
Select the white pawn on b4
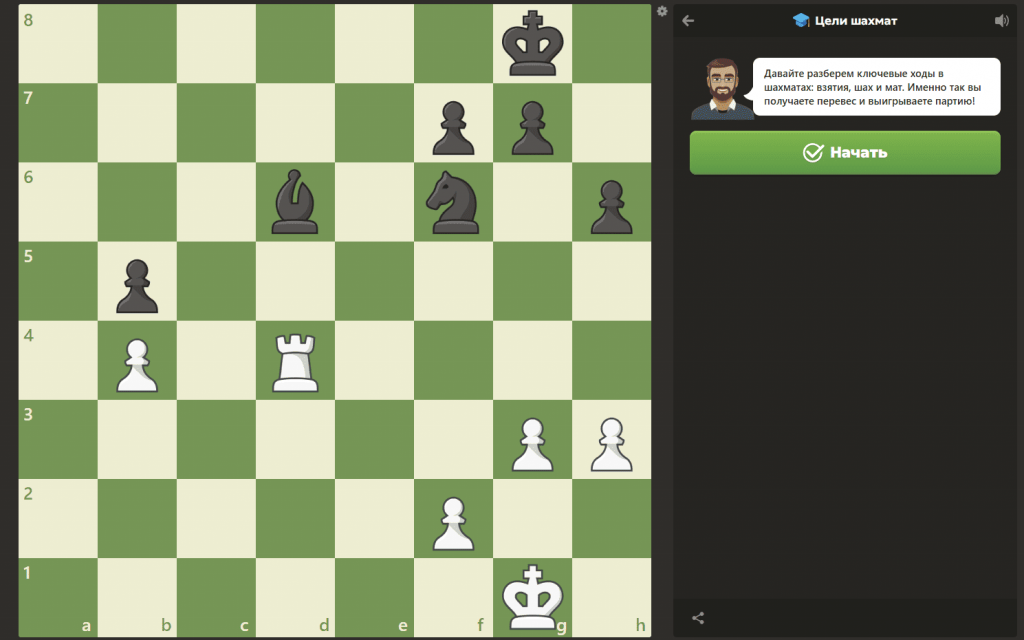pos(137,361)
